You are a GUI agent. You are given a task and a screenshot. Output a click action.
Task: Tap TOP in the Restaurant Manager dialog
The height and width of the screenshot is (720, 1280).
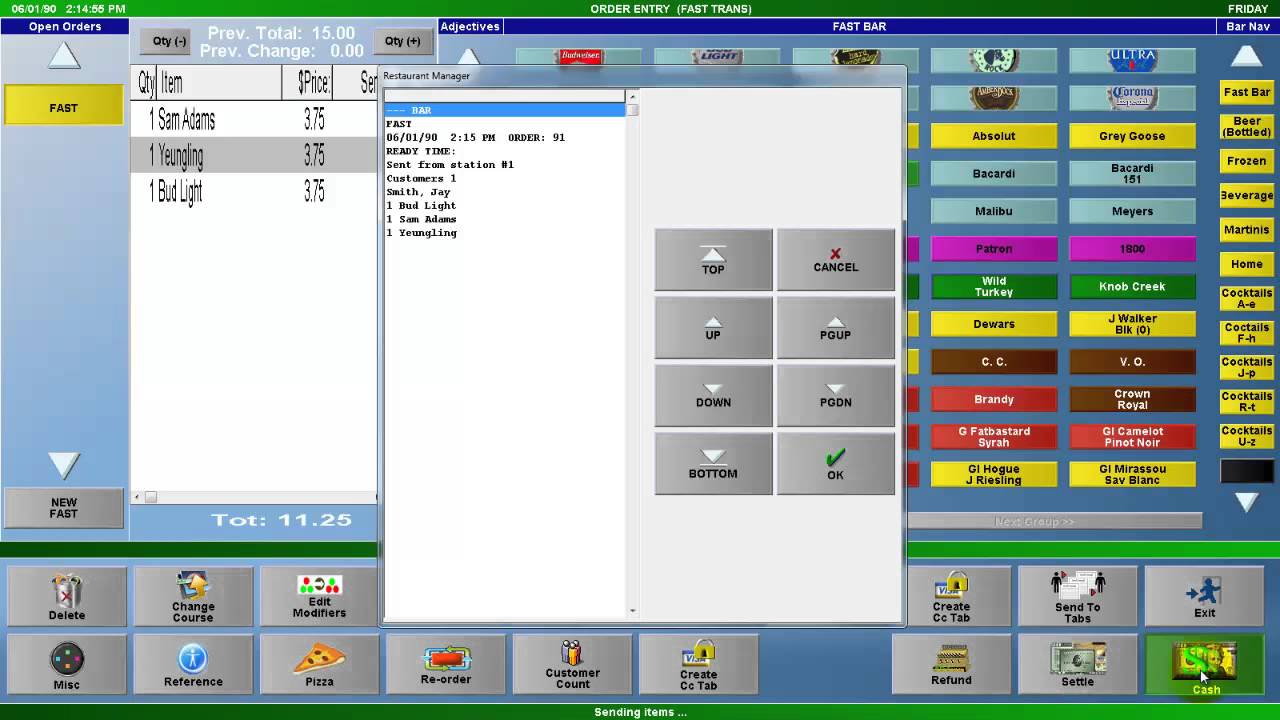point(713,260)
